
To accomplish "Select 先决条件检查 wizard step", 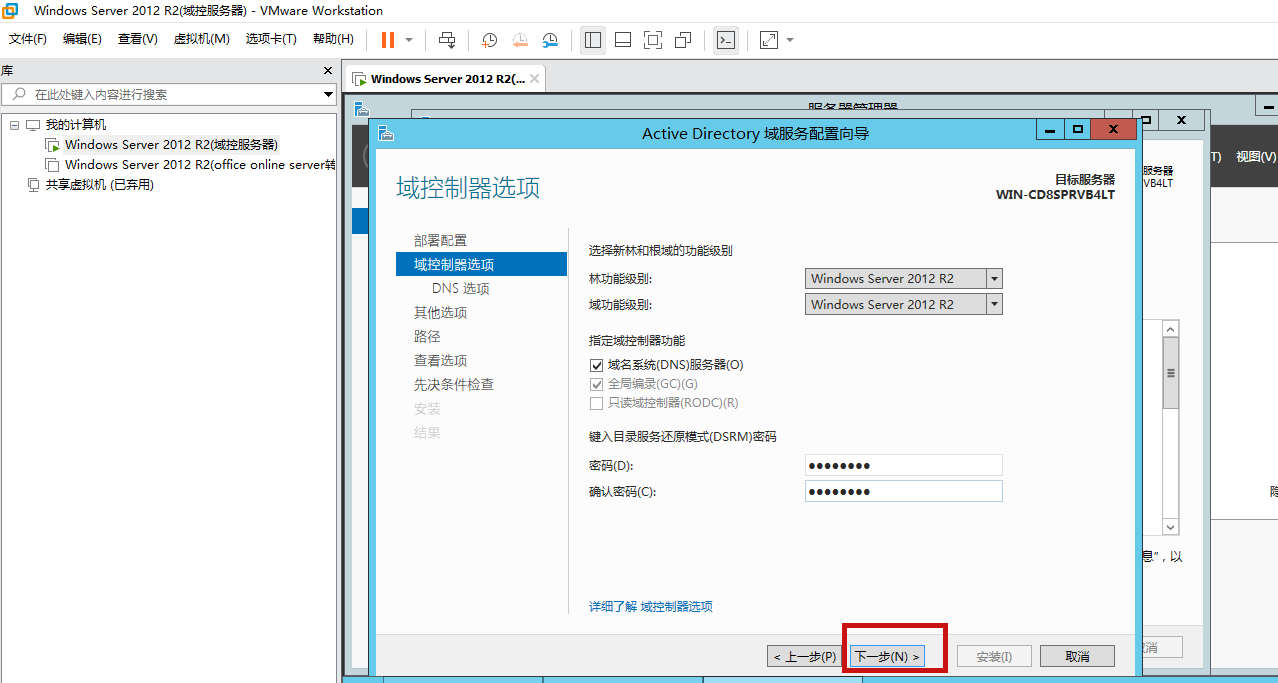I will tap(454, 385).
